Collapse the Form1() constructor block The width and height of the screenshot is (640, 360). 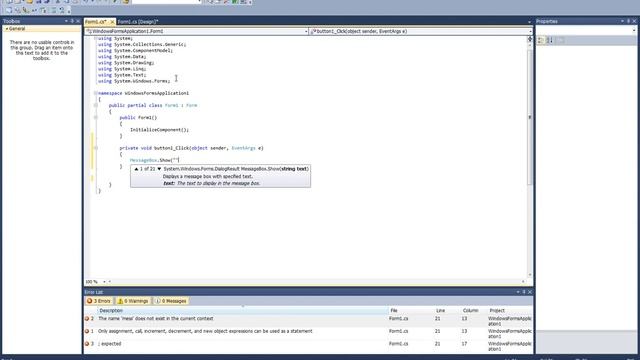pos(96,118)
